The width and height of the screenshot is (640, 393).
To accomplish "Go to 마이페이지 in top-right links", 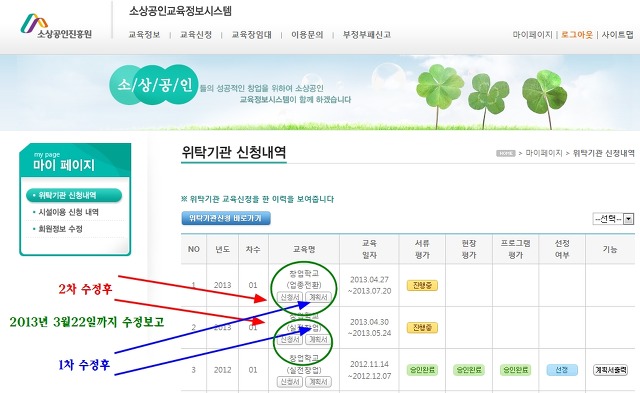I will [x=532, y=35].
